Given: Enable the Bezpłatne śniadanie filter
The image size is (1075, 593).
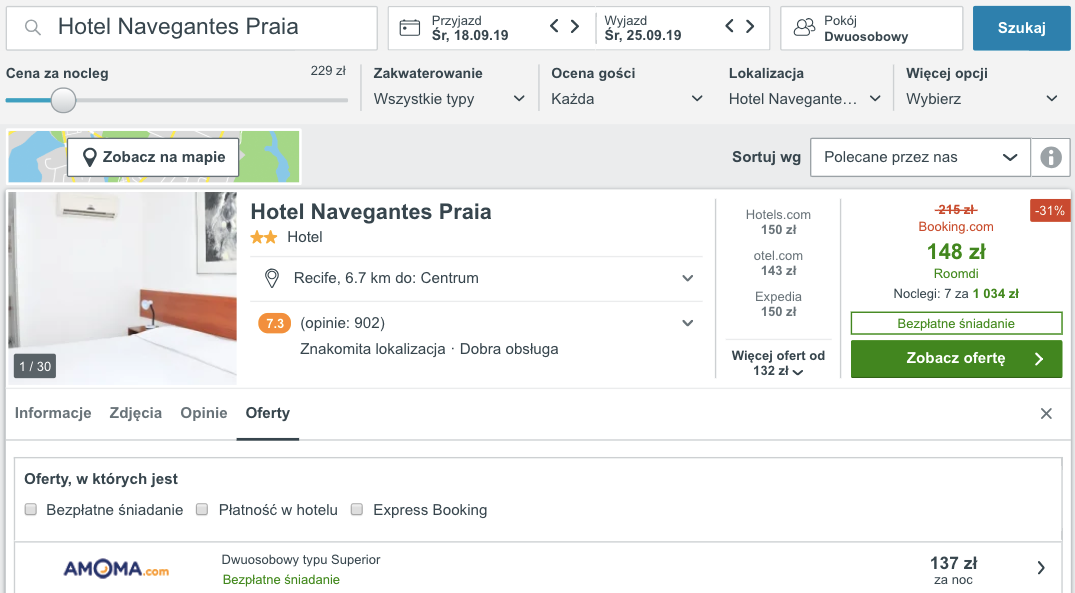Looking at the screenshot, I should click(x=30, y=510).
